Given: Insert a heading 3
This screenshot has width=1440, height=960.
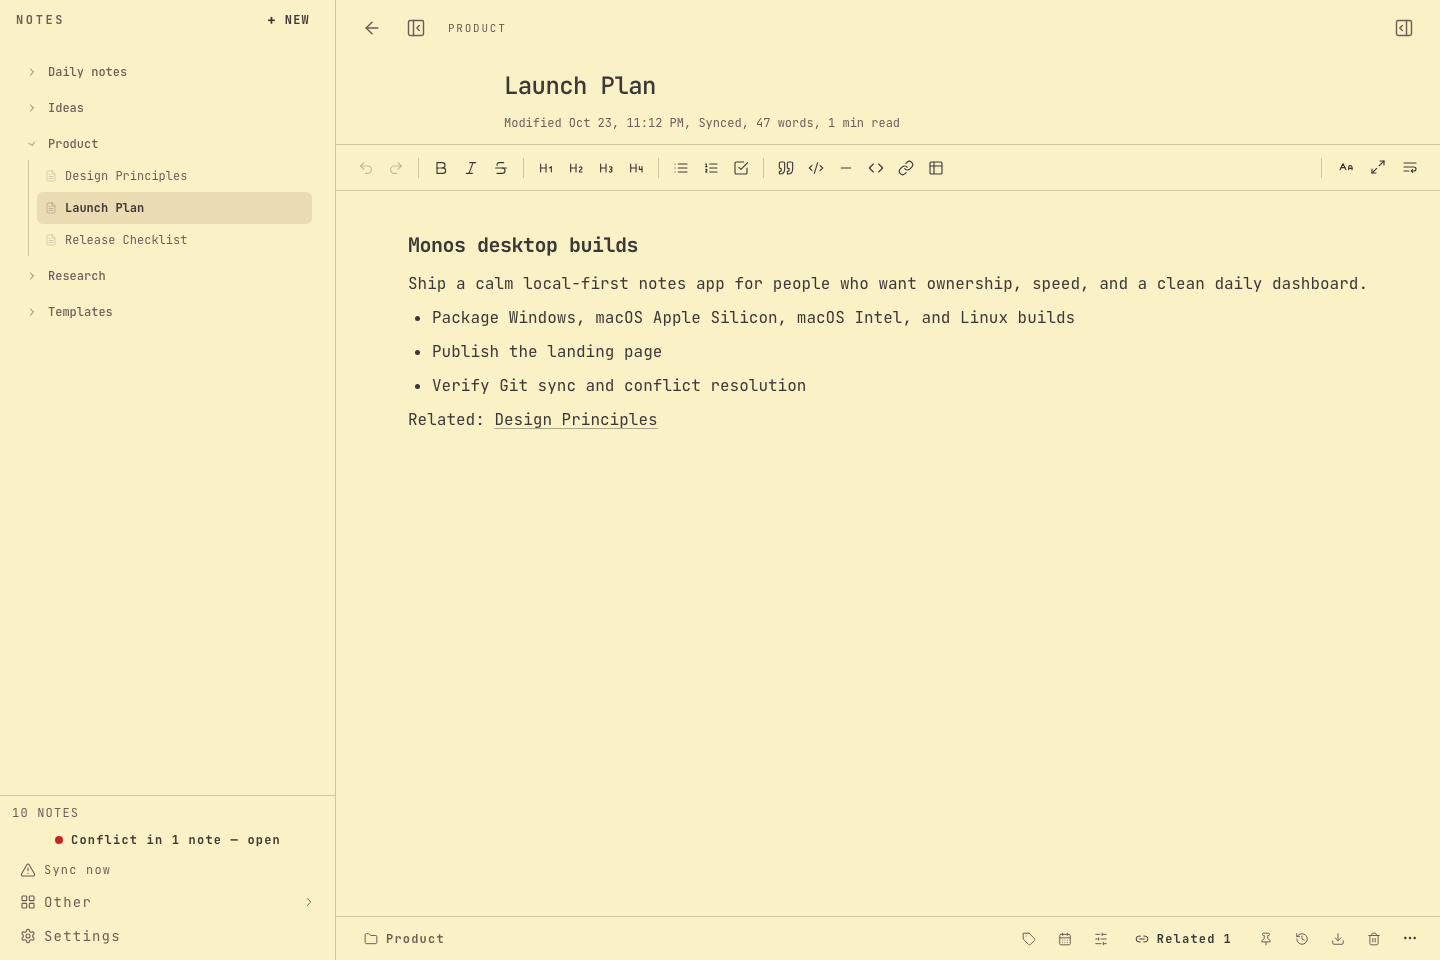Looking at the screenshot, I should click(x=606, y=168).
